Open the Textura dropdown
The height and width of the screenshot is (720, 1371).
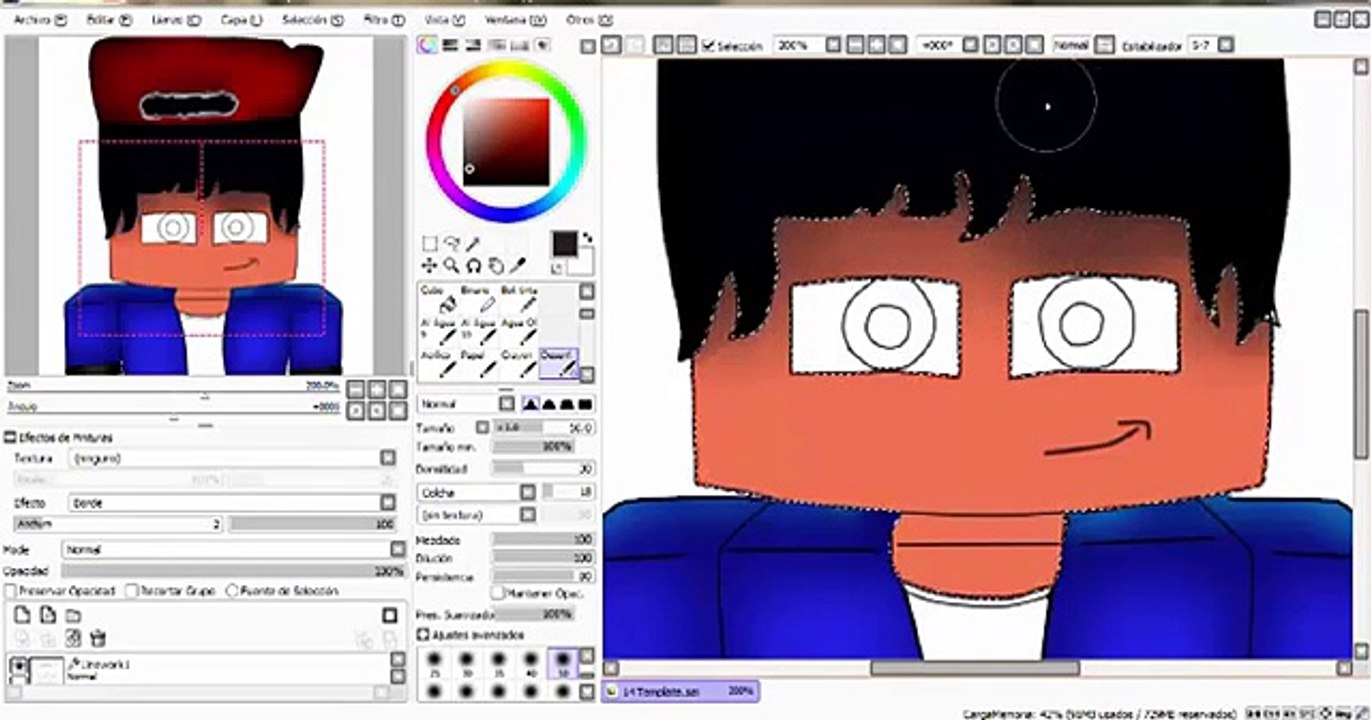(x=234, y=458)
